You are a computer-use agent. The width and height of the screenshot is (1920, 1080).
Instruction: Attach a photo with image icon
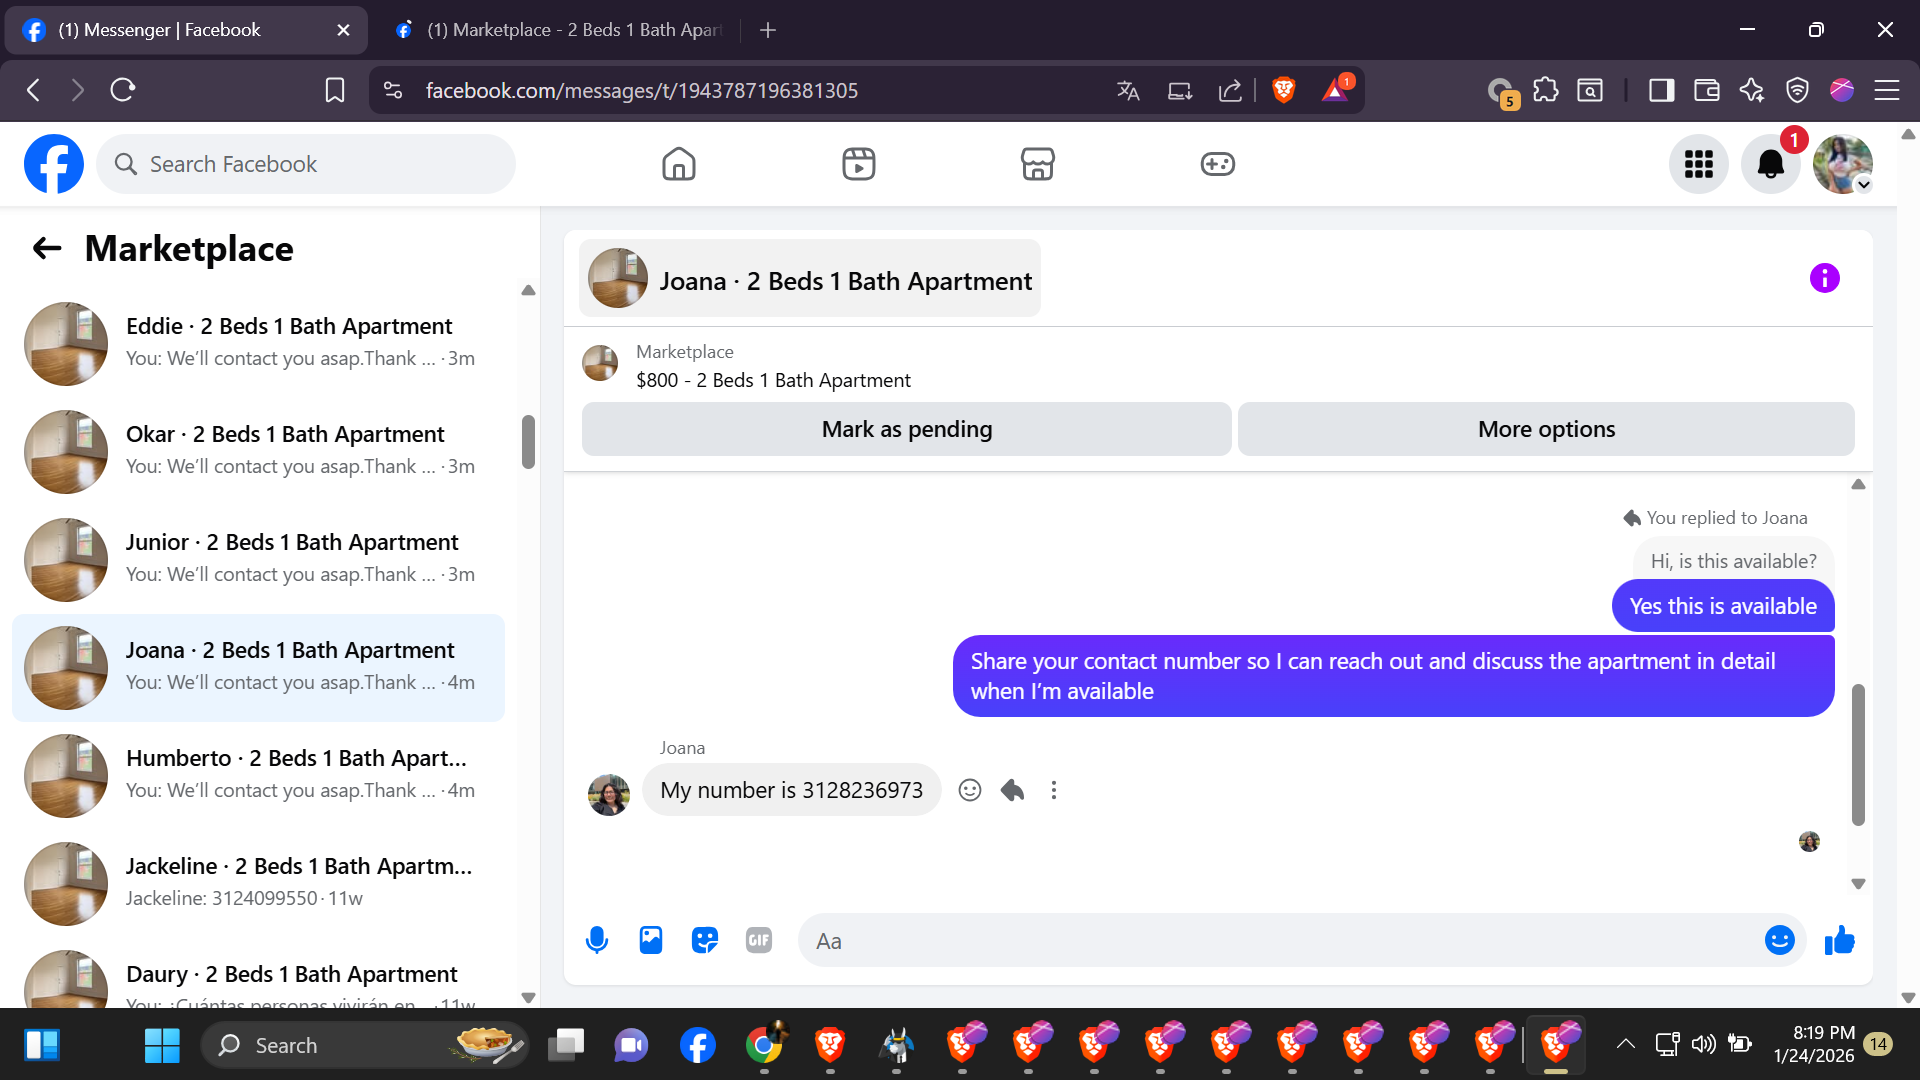(x=651, y=940)
